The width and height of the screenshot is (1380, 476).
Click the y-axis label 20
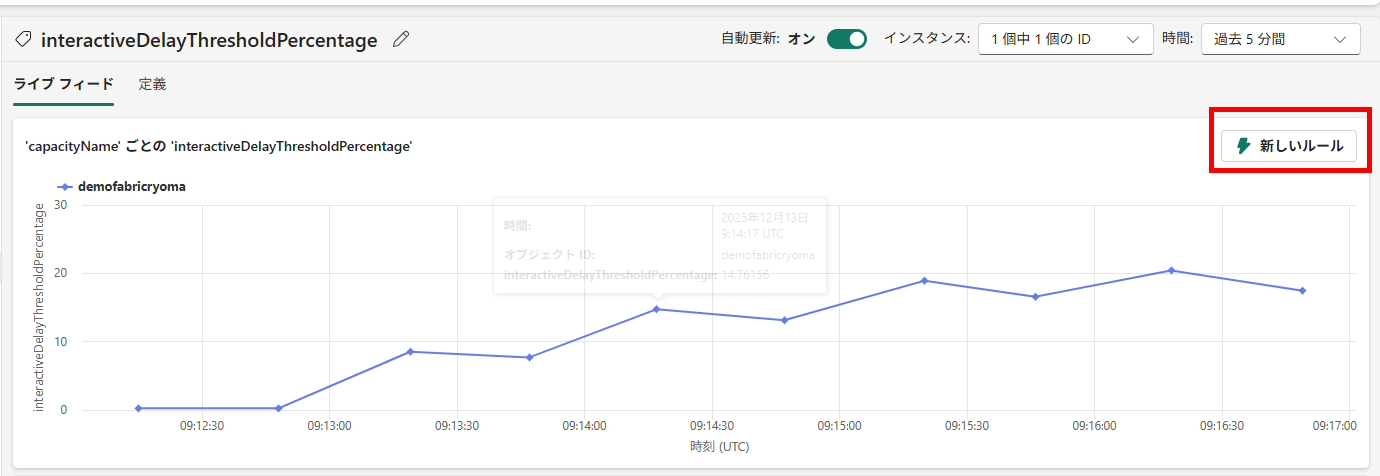click(x=60, y=273)
